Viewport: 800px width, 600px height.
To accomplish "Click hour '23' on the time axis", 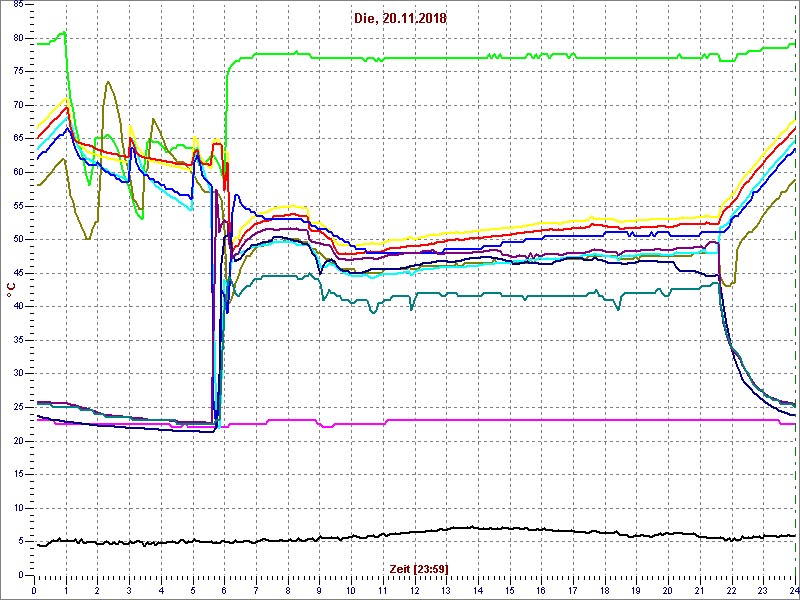I will click(764, 588).
